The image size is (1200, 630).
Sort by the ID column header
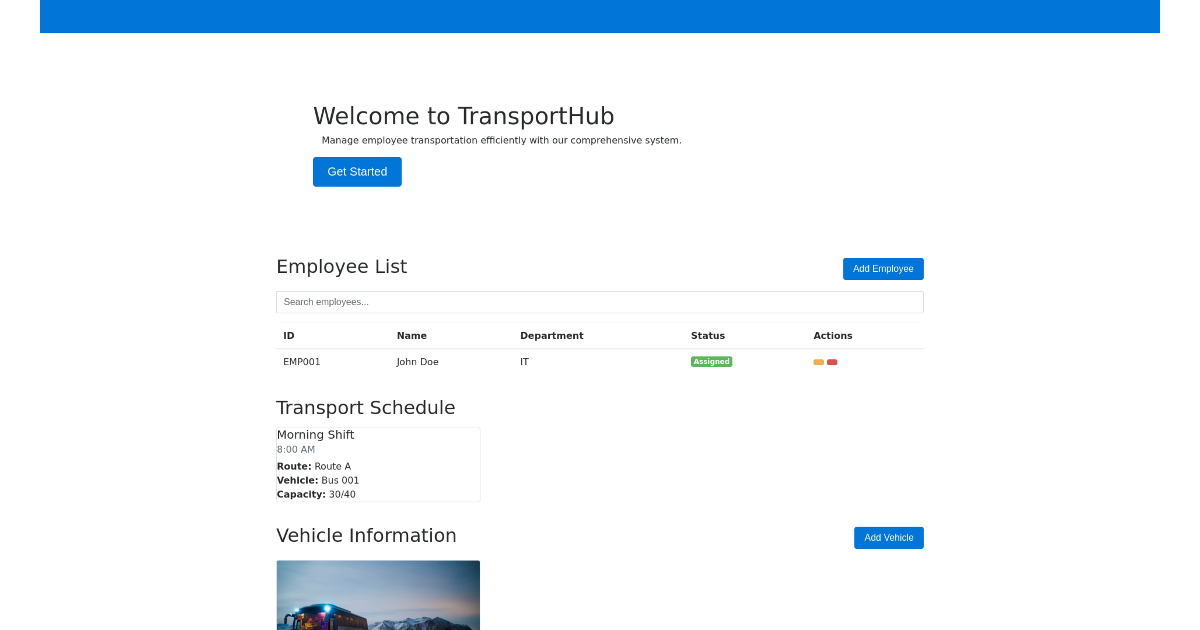tap(289, 335)
